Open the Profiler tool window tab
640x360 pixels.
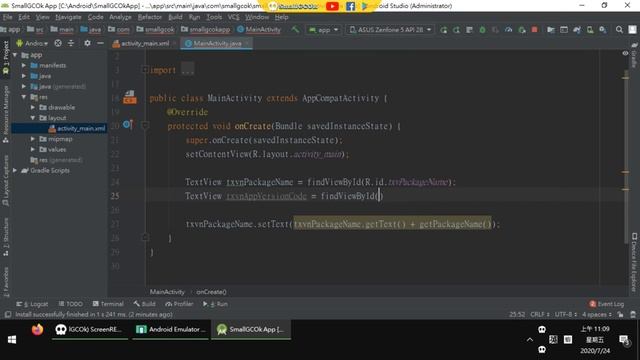pyautogui.click(x=179, y=304)
